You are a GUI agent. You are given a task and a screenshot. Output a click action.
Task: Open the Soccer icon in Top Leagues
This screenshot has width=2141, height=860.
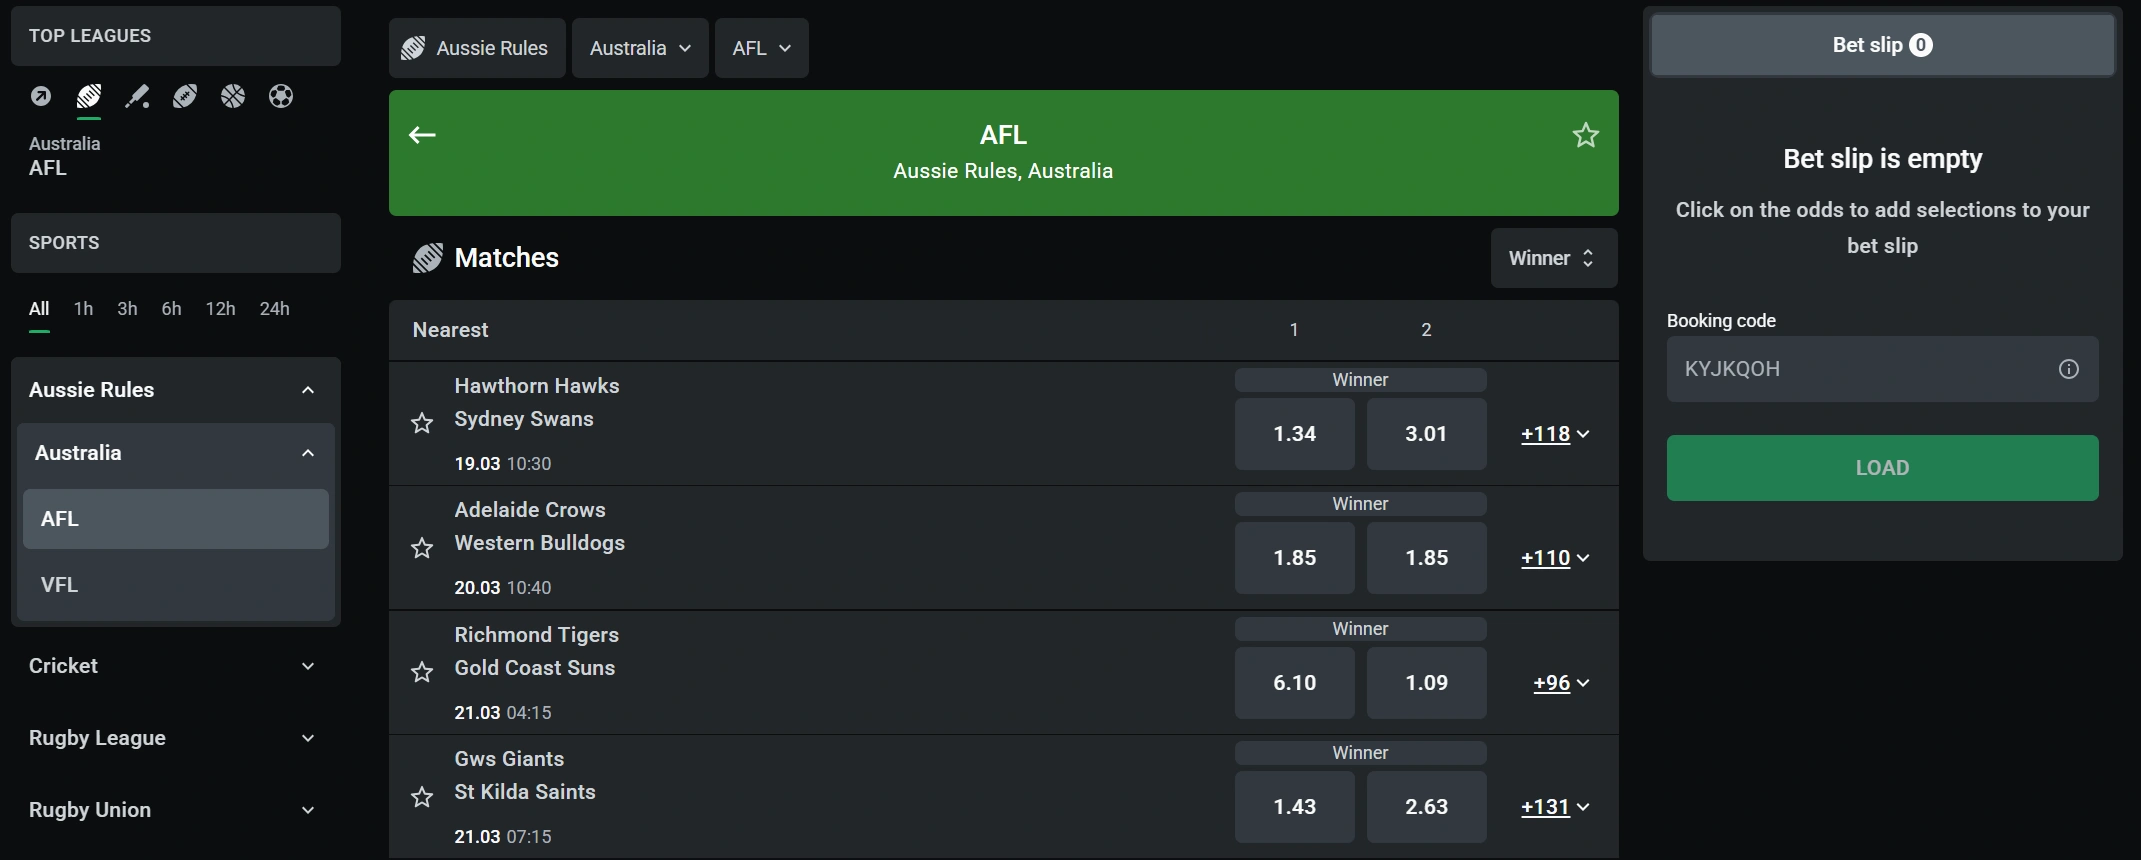281,97
